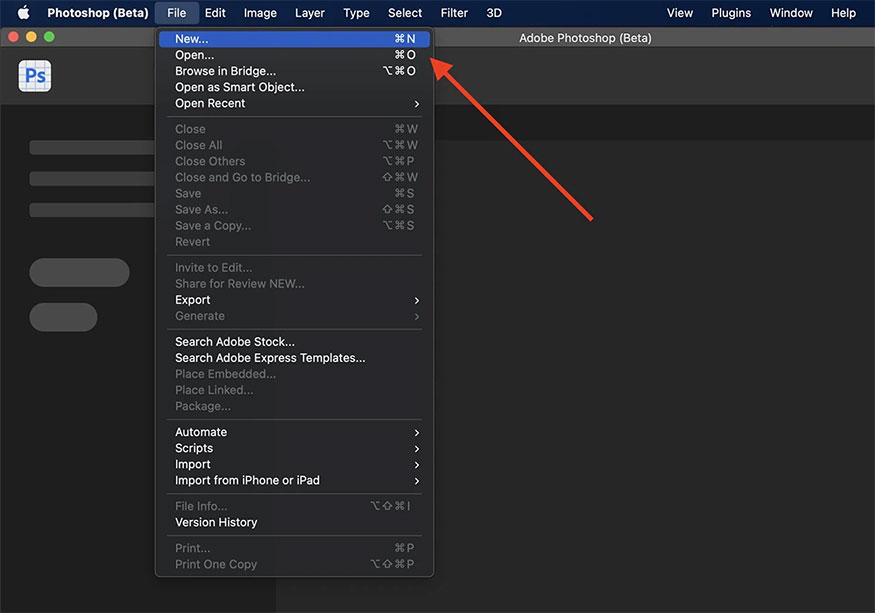Click the Photoshop Ps home icon

[35, 76]
